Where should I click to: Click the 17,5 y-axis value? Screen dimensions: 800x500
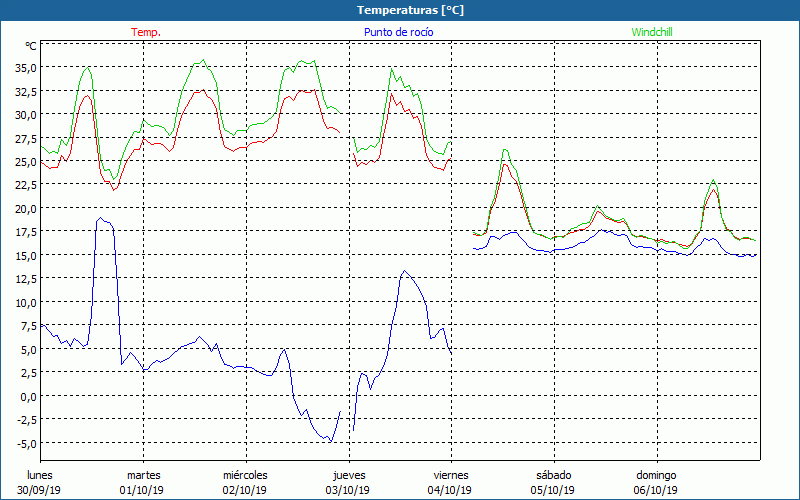27,232
